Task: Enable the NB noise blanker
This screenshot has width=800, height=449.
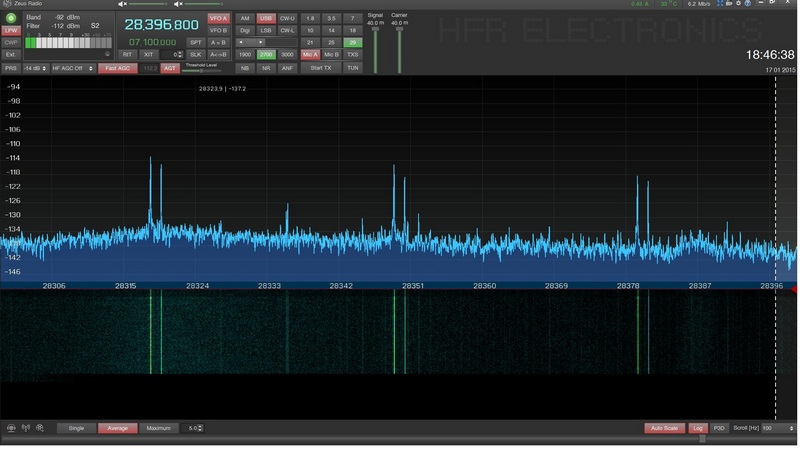Action: click(x=244, y=68)
